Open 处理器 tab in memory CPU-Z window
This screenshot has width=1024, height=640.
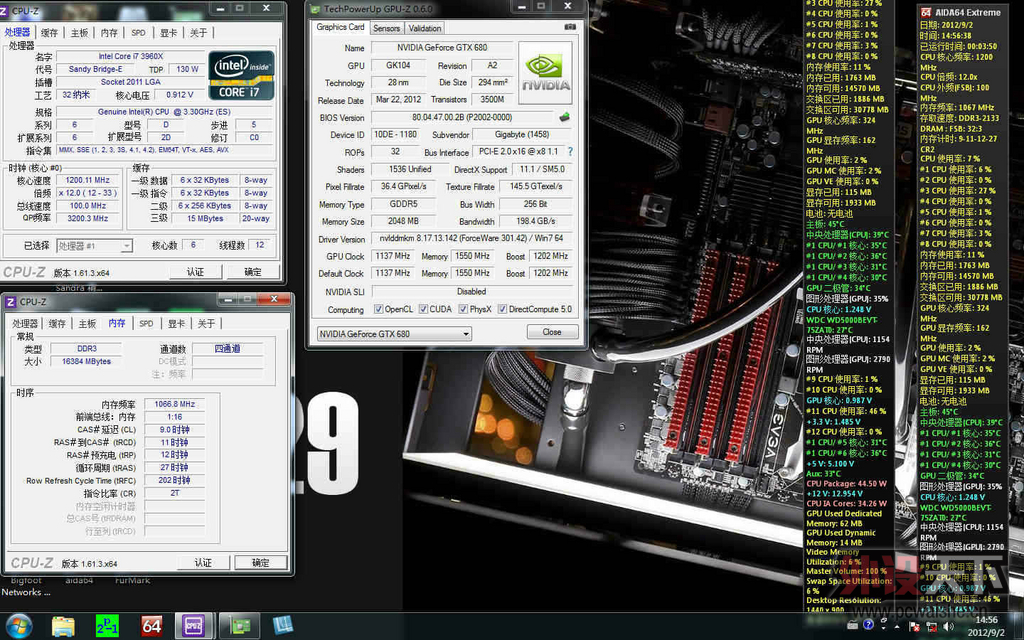[x=25, y=323]
